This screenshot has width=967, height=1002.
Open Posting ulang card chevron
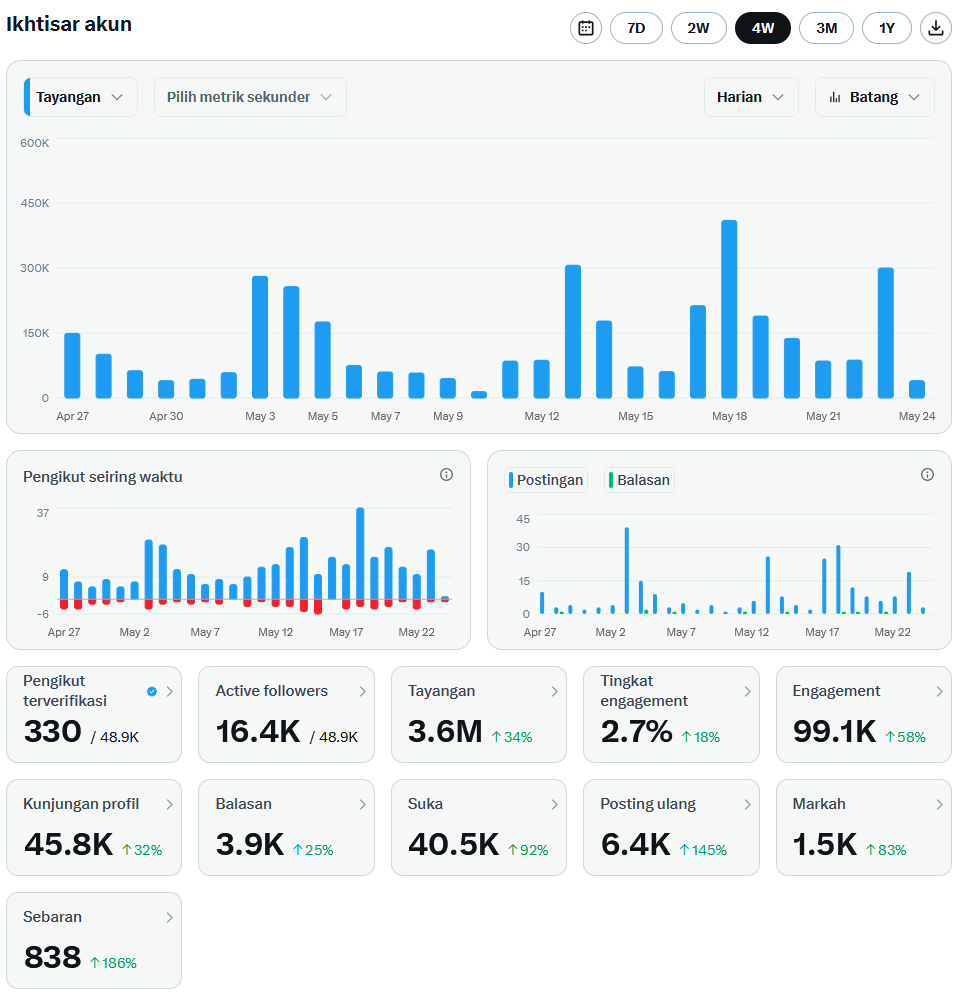(x=747, y=805)
